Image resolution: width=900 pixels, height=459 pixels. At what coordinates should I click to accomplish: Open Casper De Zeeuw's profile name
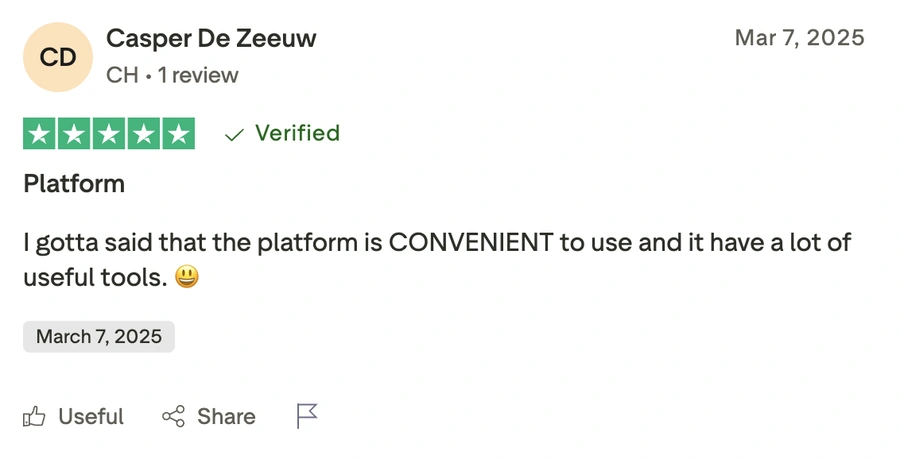[x=211, y=39]
